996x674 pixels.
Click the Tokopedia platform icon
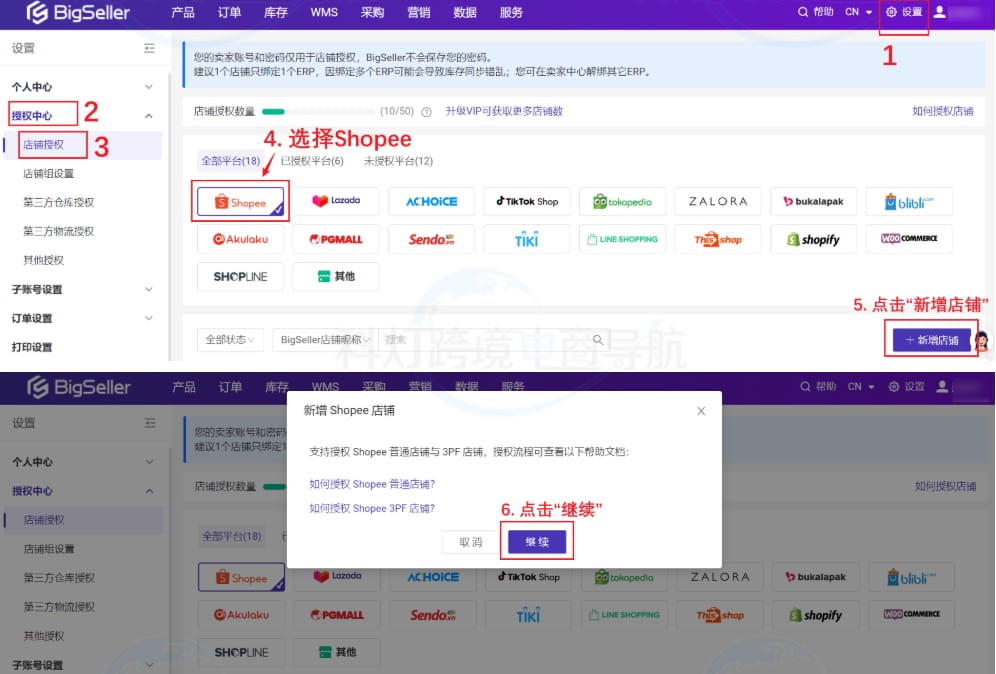[x=622, y=201]
